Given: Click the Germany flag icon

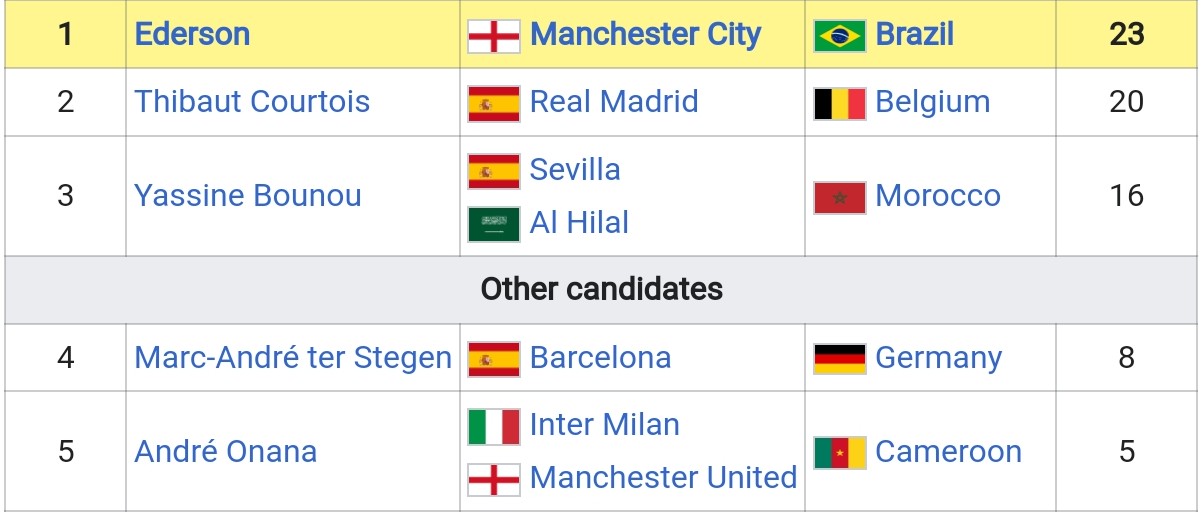Looking at the screenshot, I should pyautogui.click(x=838, y=358).
